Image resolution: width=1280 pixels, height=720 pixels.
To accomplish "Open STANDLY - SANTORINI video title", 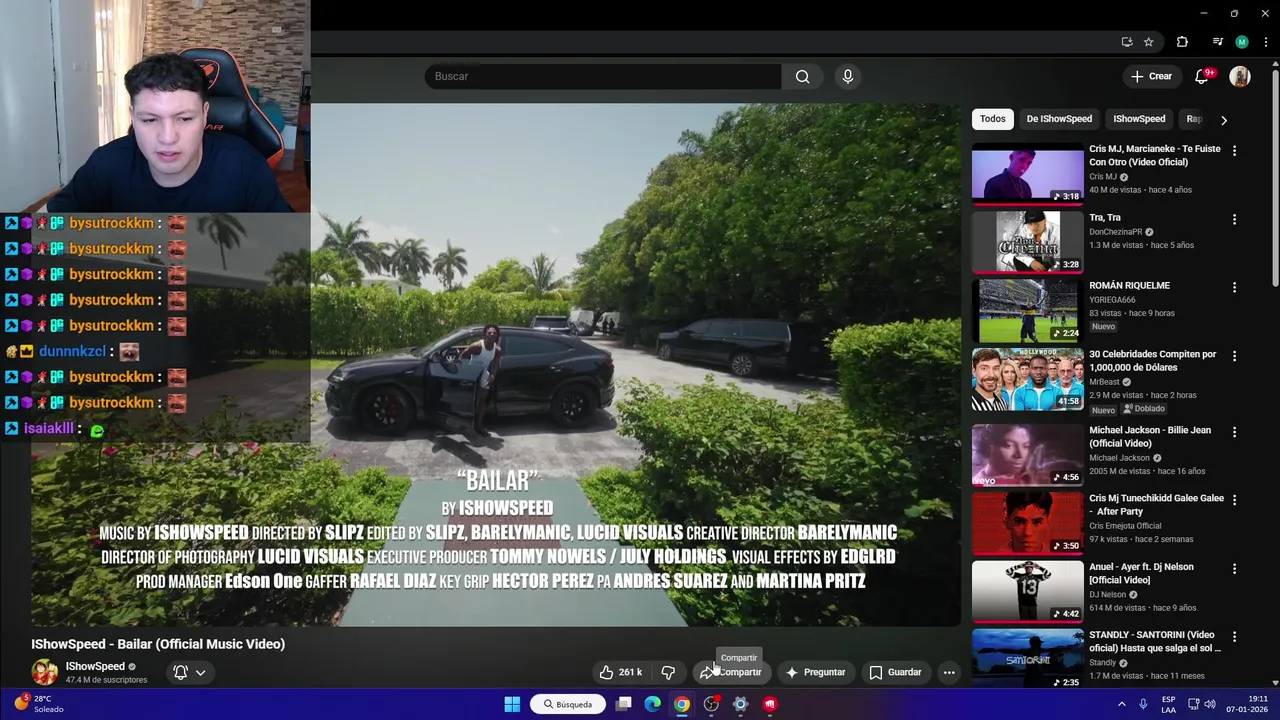I will click(x=1155, y=641).
